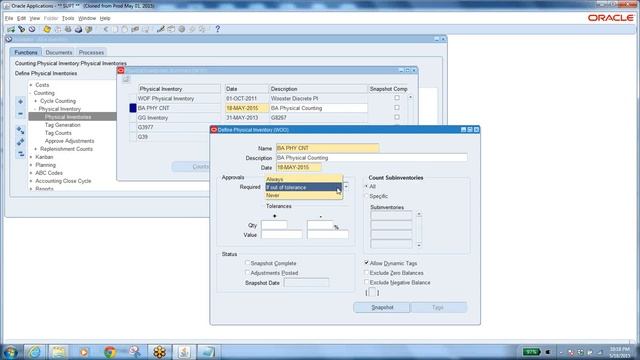The height and width of the screenshot is (360, 640).
Task: Click the Expand All Children navigator icon
Action: (x=20, y=131)
